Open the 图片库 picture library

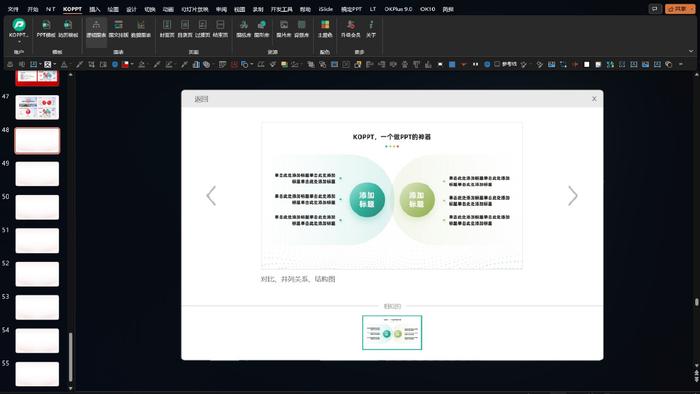[284, 29]
